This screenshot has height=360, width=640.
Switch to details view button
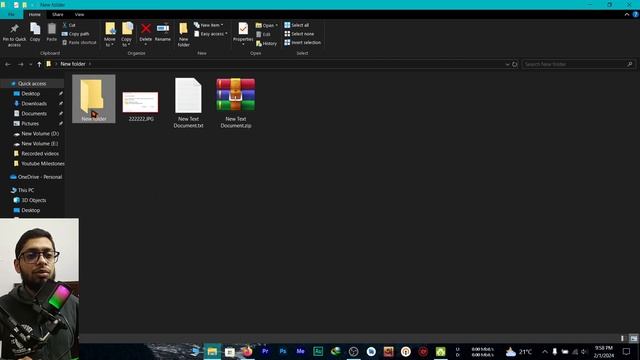pyautogui.click(x=623, y=338)
